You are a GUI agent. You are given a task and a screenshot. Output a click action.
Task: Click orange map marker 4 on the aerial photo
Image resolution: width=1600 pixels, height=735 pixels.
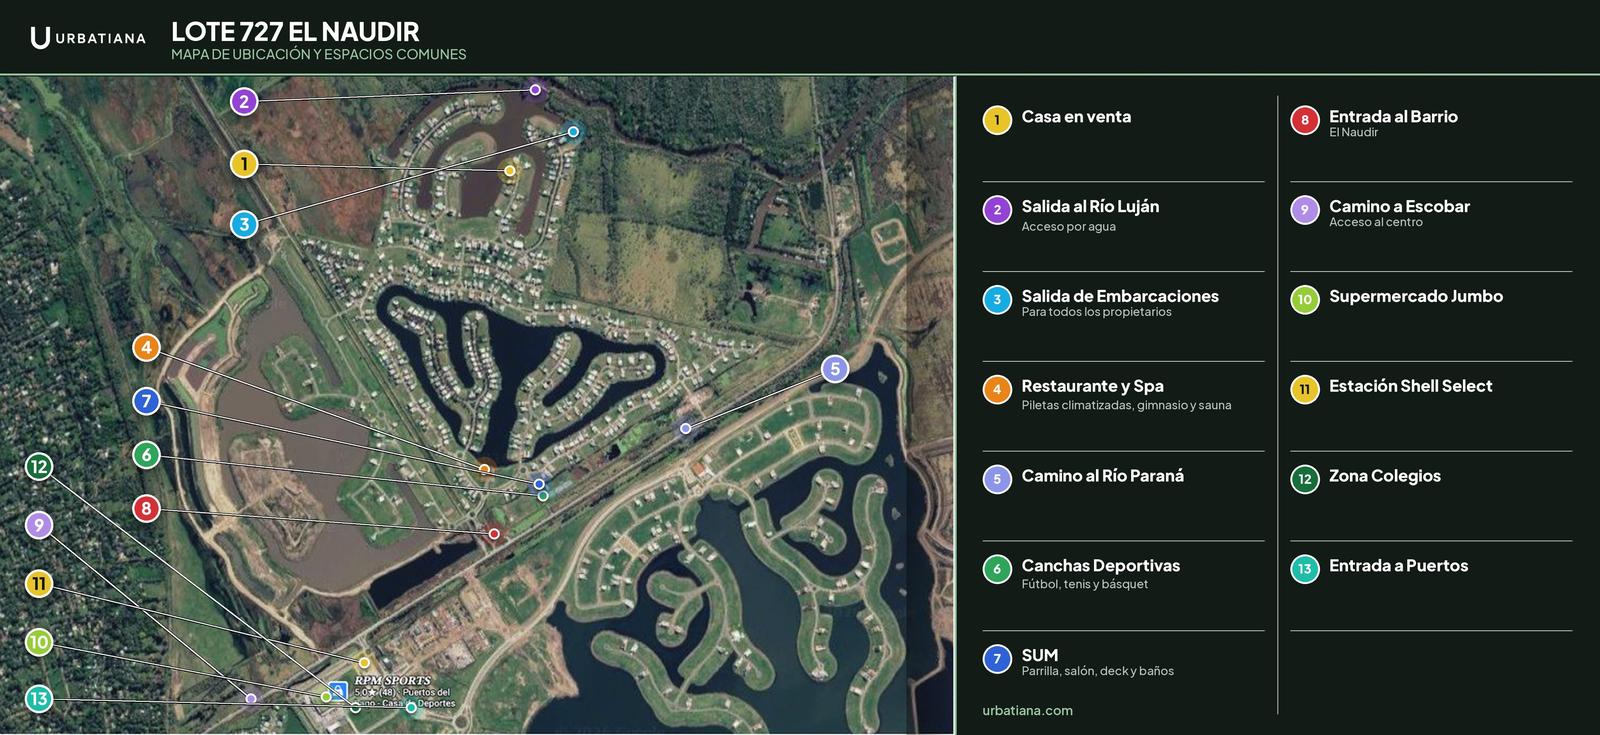pyautogui.click(x=147, y=347)
